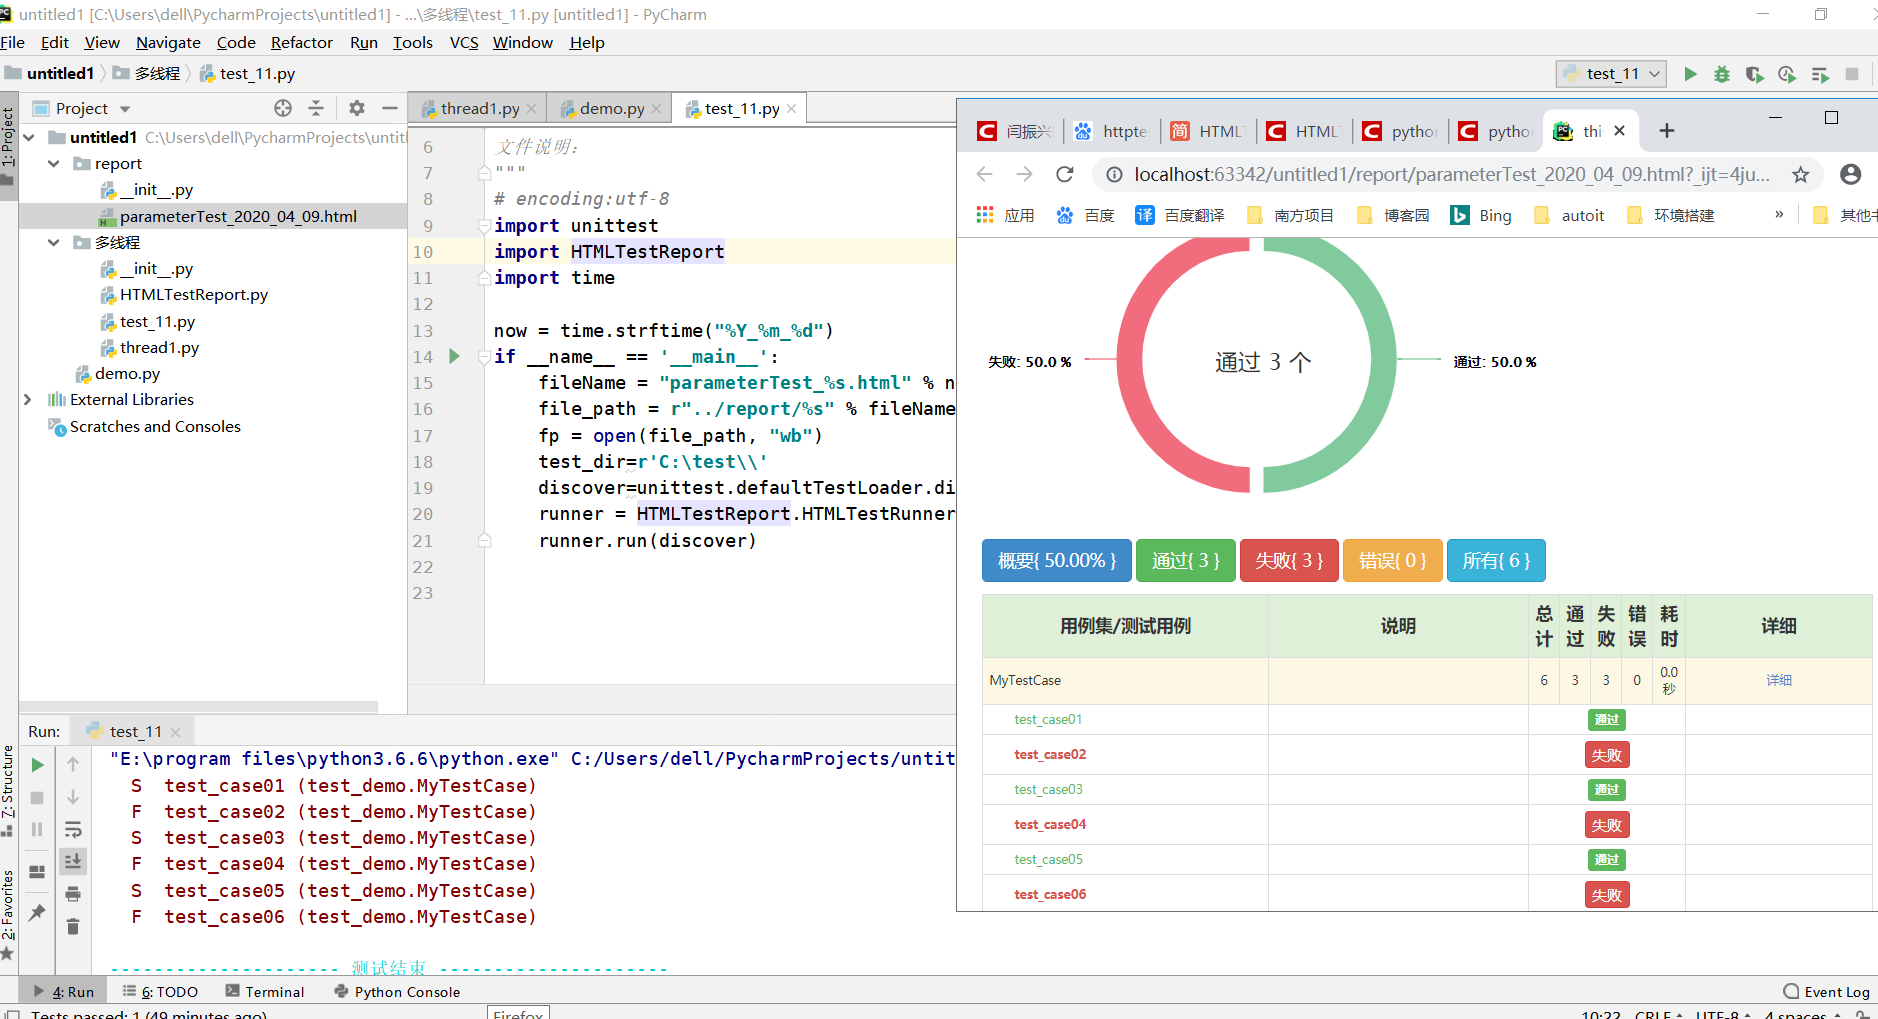Switch to the httpte browser tab

click(1112, 131)
